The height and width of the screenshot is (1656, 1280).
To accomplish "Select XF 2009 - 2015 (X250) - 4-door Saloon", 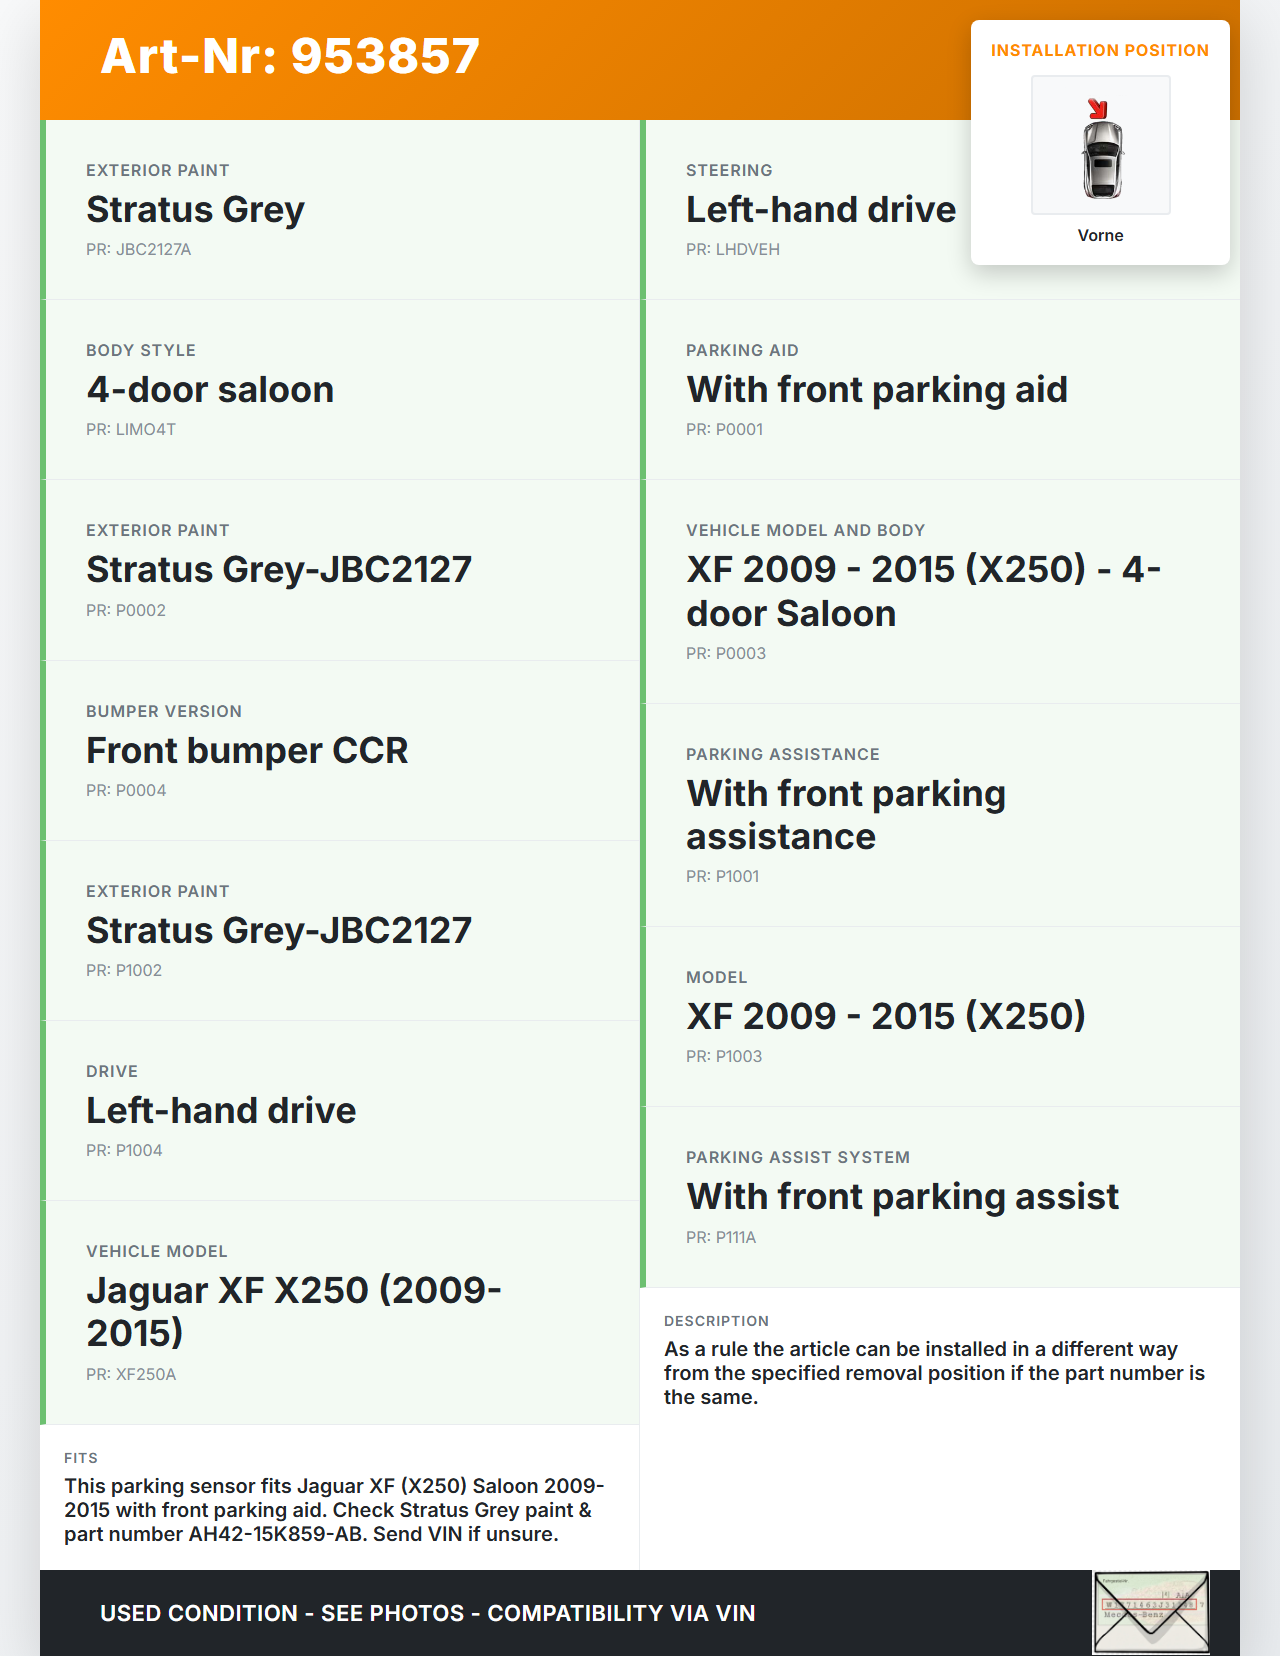I will coord(922,591).
